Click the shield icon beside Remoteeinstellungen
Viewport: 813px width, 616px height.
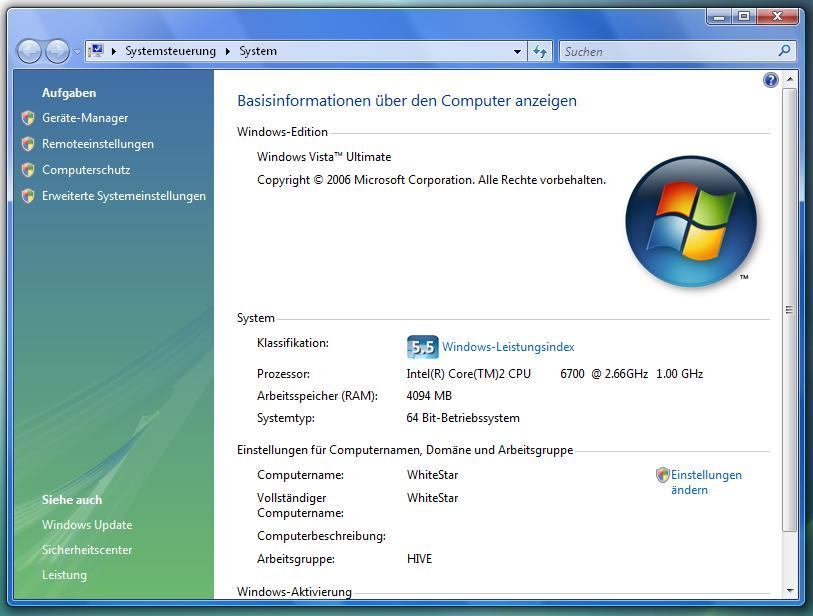point(29,144)
